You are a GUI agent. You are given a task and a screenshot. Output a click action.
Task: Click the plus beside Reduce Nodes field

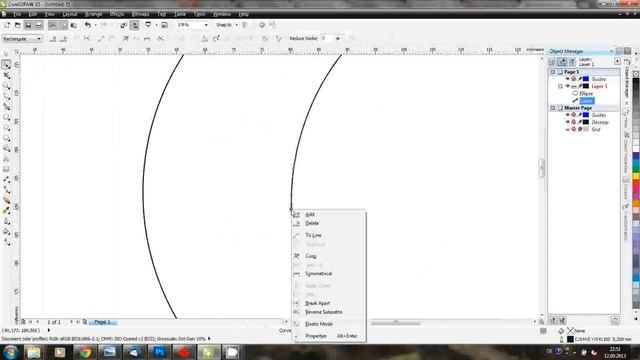[x=338, y=38]
